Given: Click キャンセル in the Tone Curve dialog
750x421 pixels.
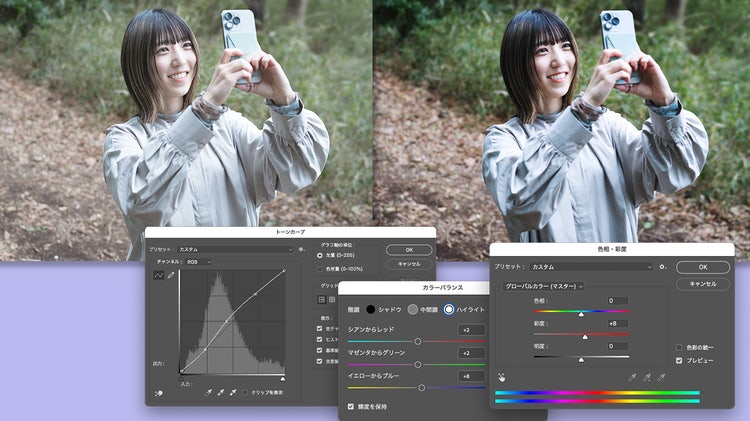Looking at the screenshot, I should click(x=409, y=264).
